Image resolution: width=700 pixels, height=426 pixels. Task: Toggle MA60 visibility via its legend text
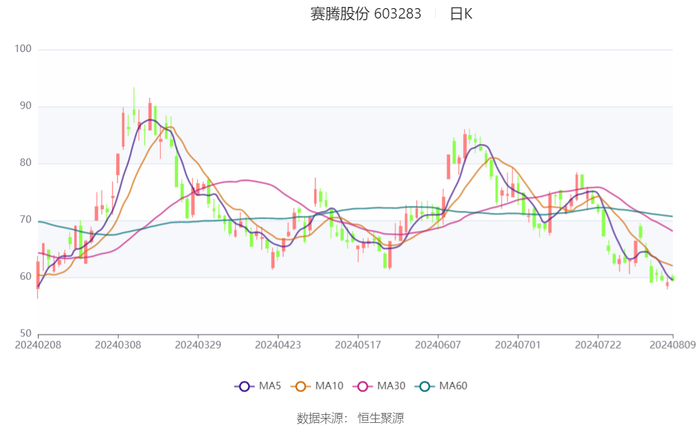(x=452, y=386)
